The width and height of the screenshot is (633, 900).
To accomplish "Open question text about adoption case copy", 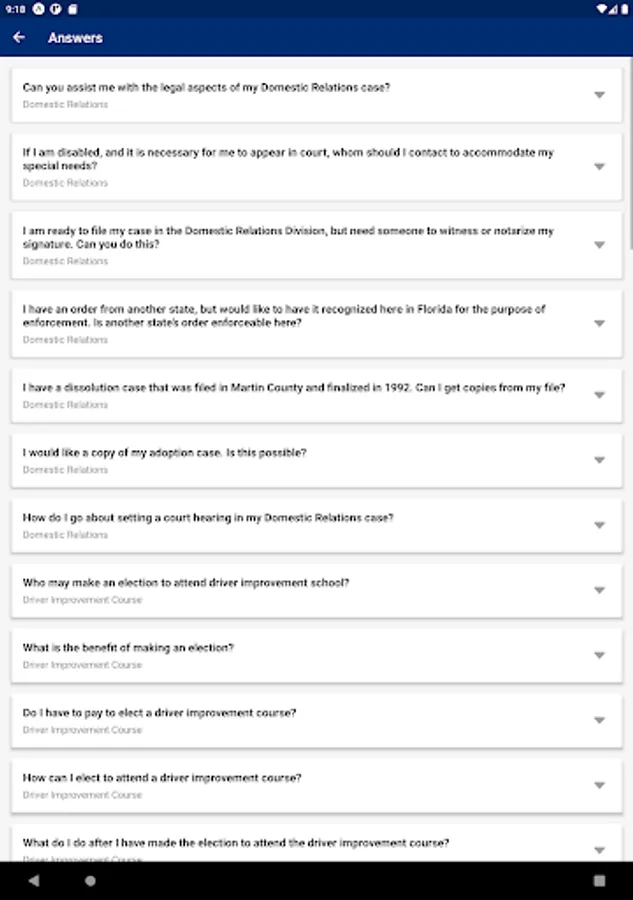I will point(165,453).
